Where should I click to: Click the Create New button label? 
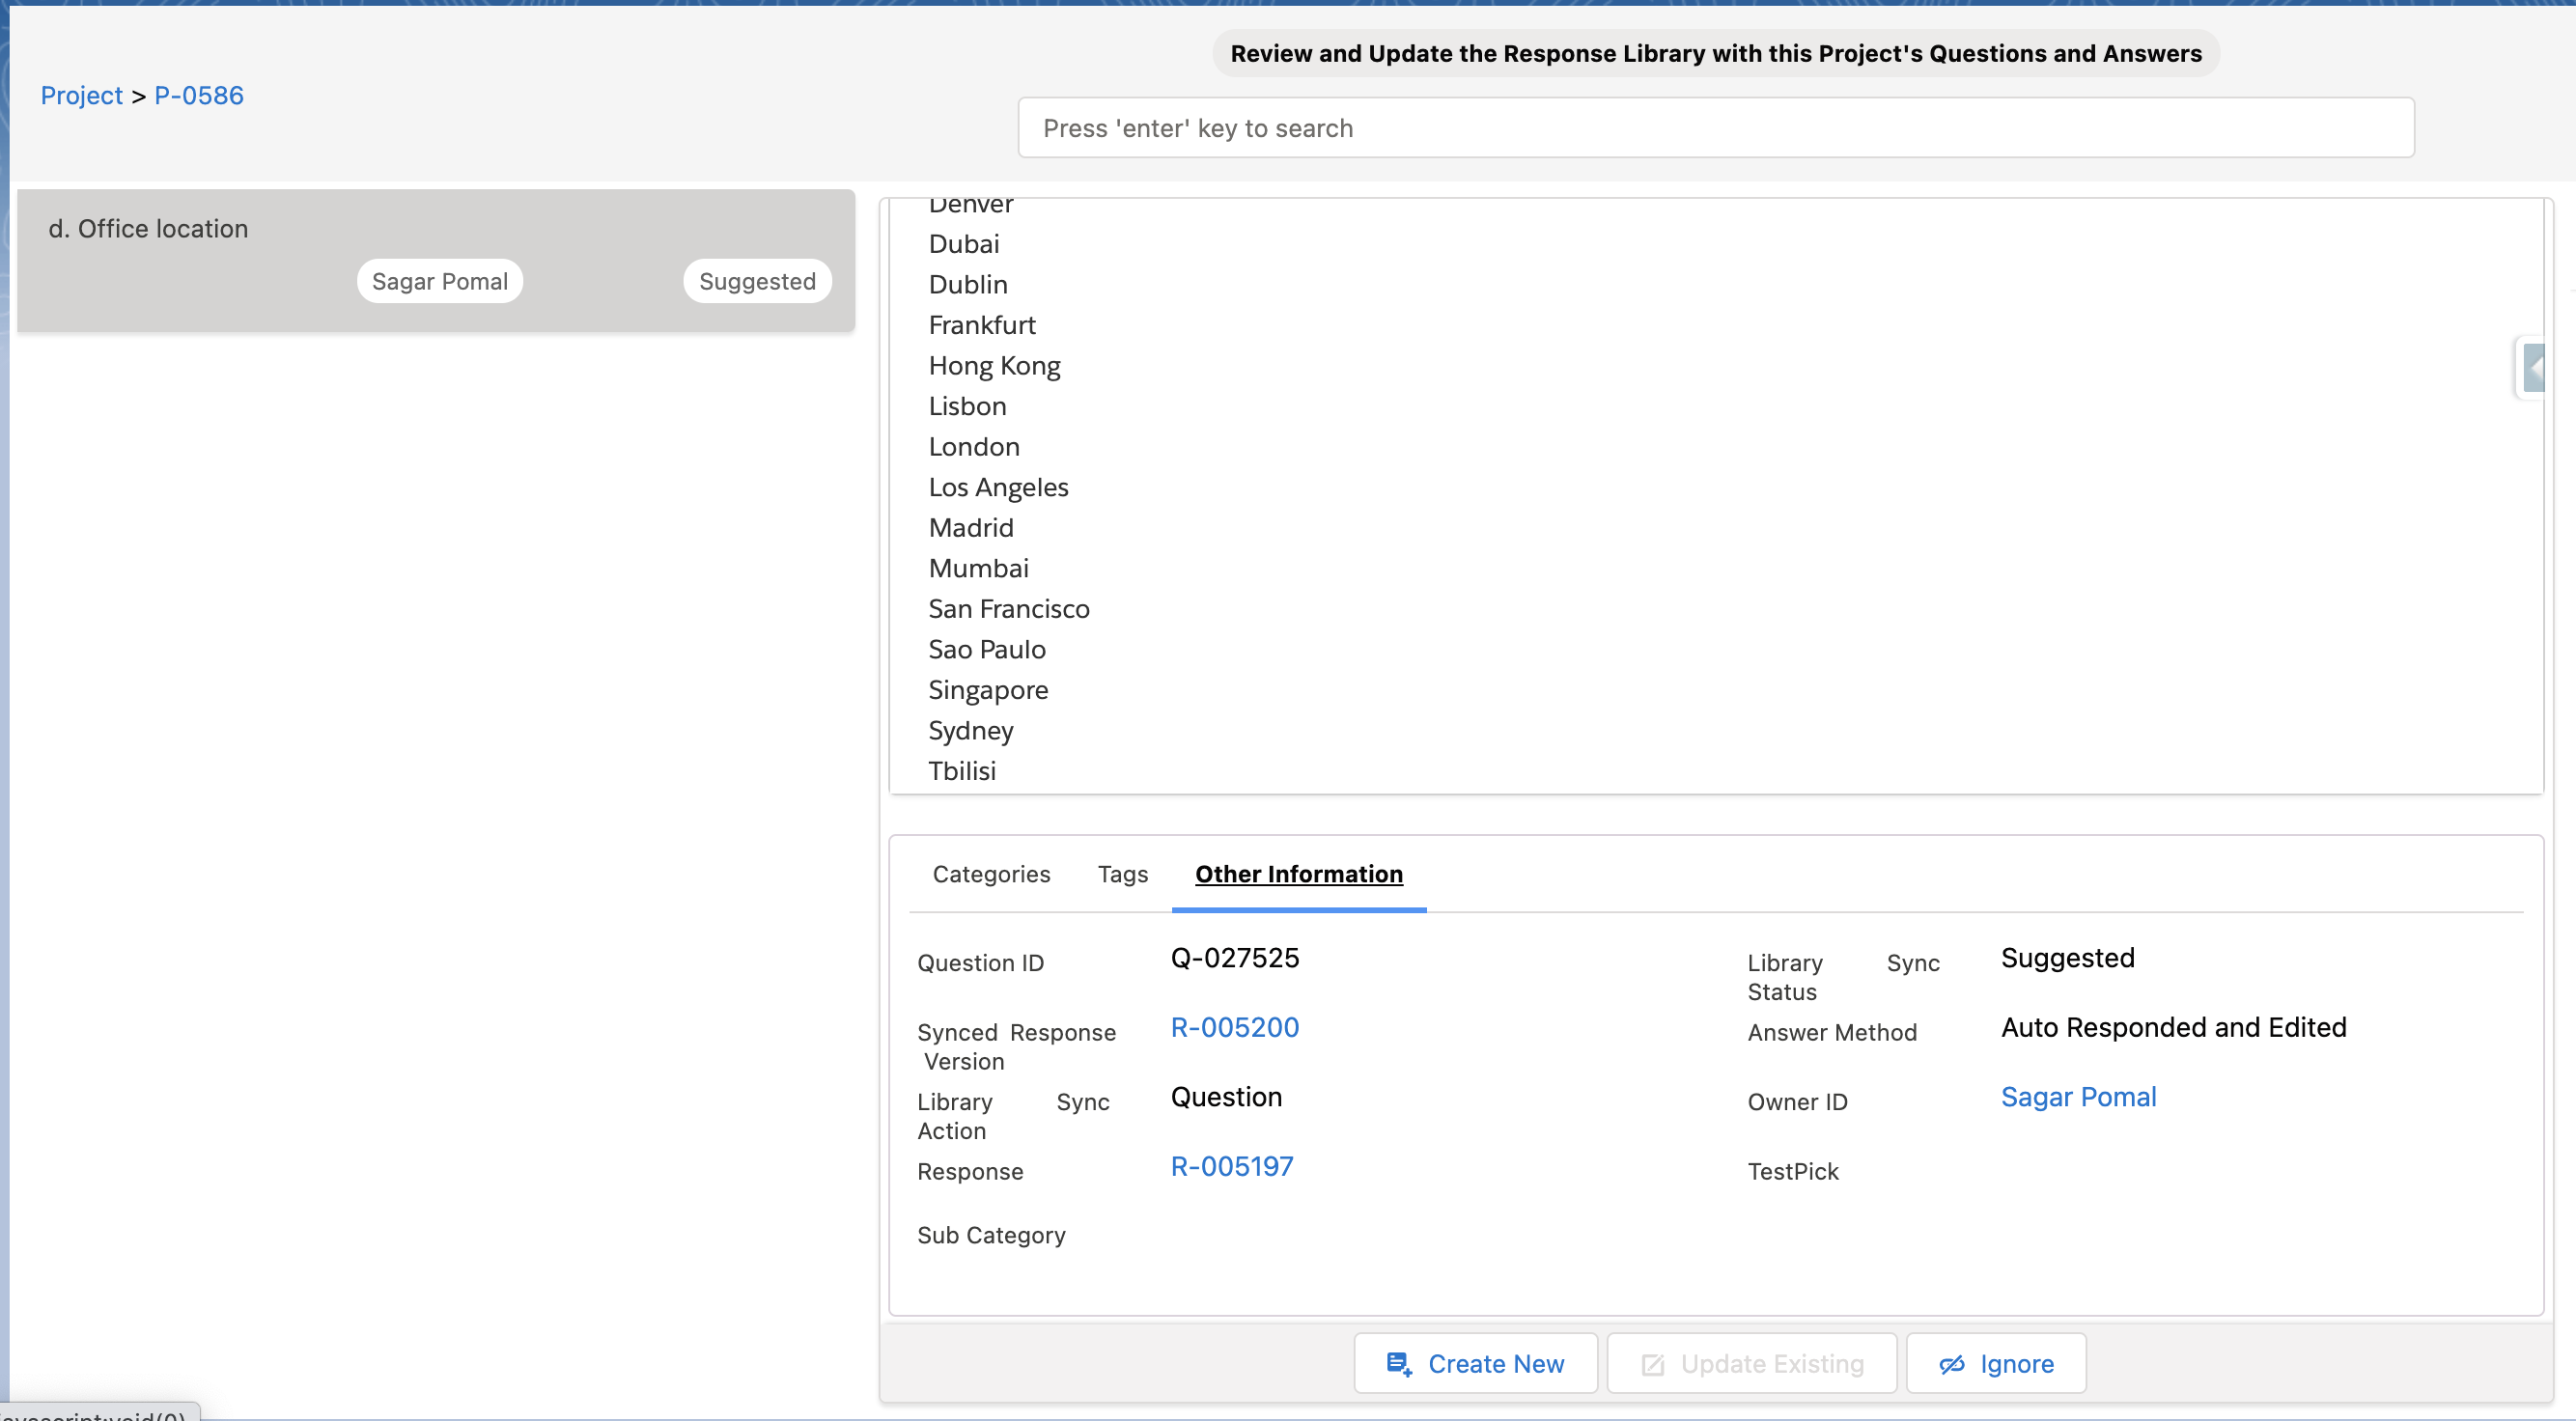1496,1364
